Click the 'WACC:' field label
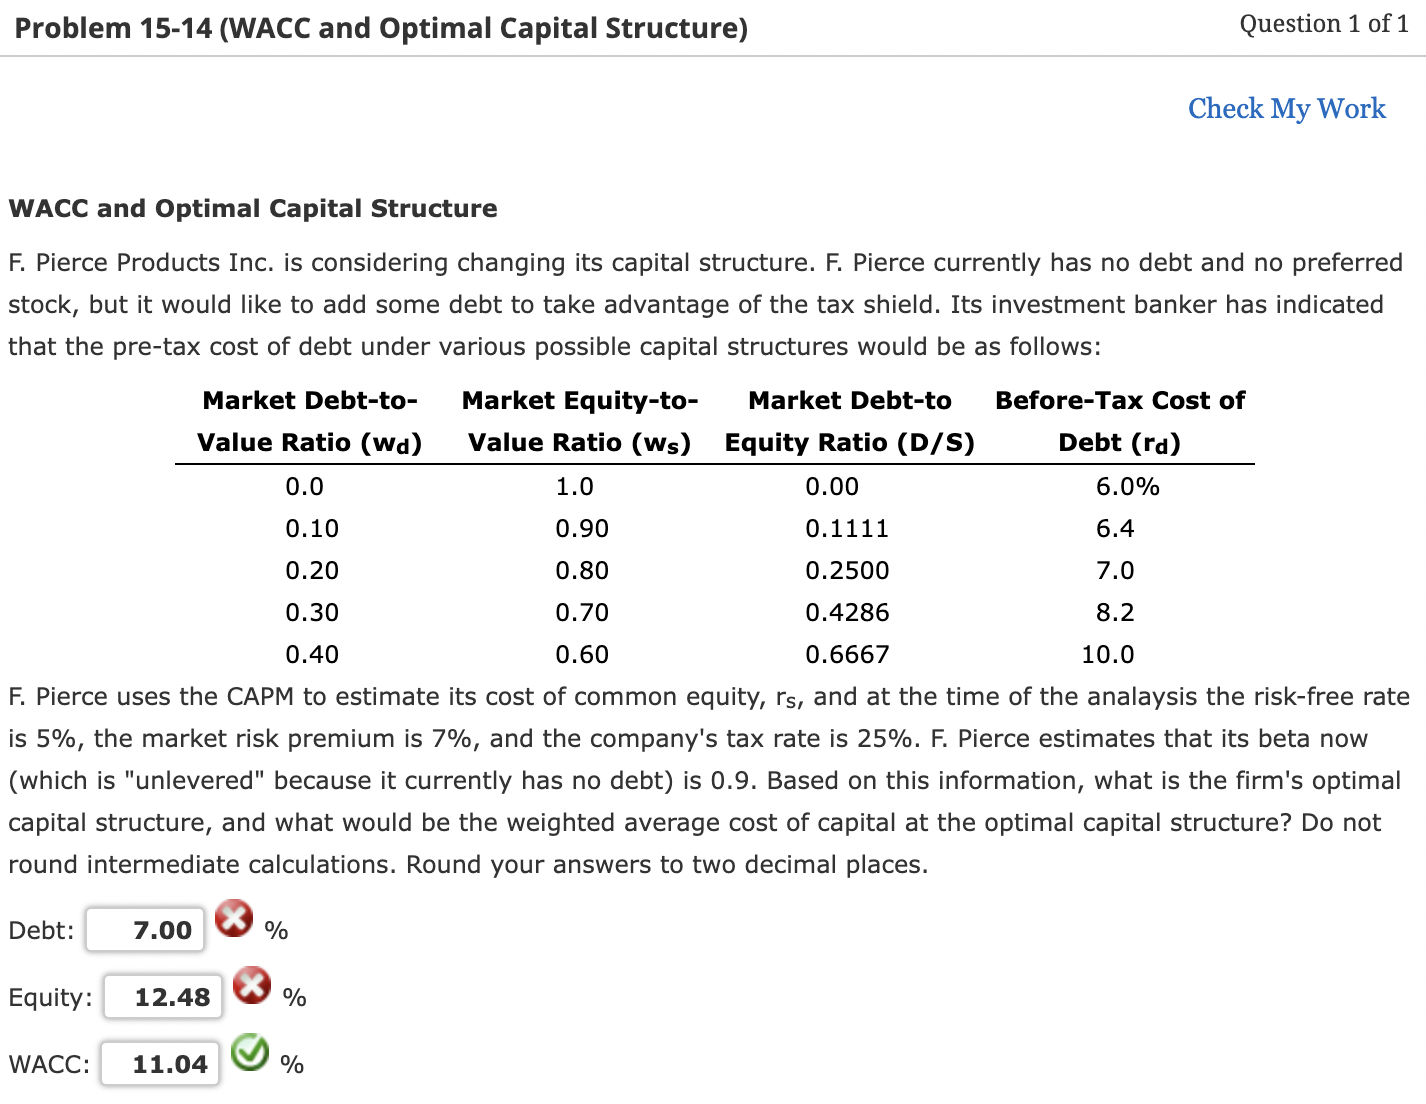This screenshot has width=1426, height=1104. (49, 1065)
